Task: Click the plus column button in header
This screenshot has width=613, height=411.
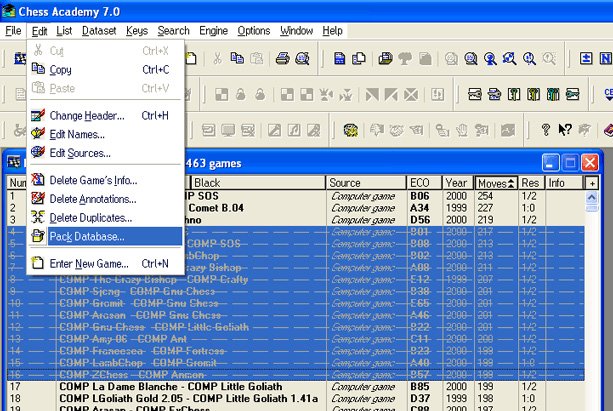Action: coord(591,183)
